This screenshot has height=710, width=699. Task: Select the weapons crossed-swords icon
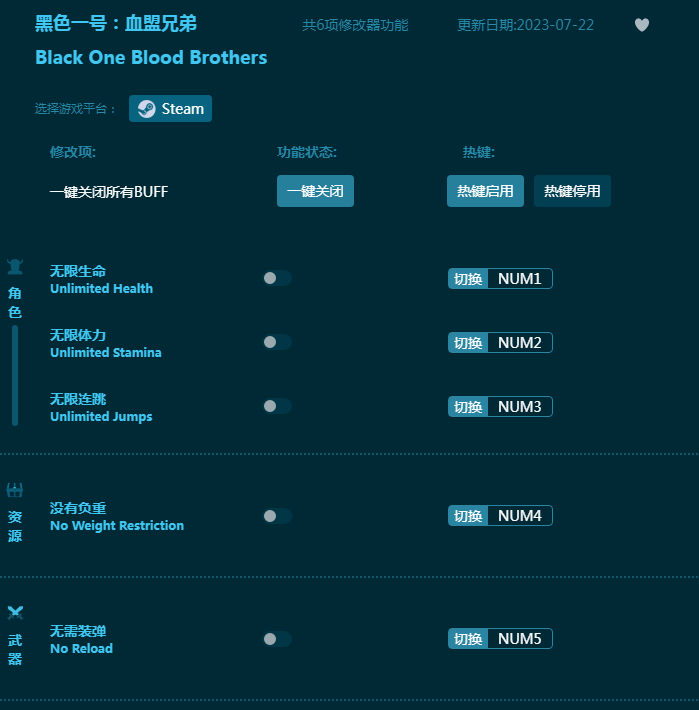click(x=15, y=613)
